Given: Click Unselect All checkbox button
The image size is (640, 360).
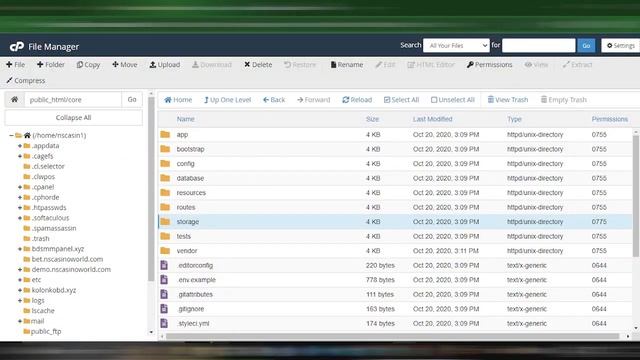Looking at the screenshot, I should click(453, 100).
